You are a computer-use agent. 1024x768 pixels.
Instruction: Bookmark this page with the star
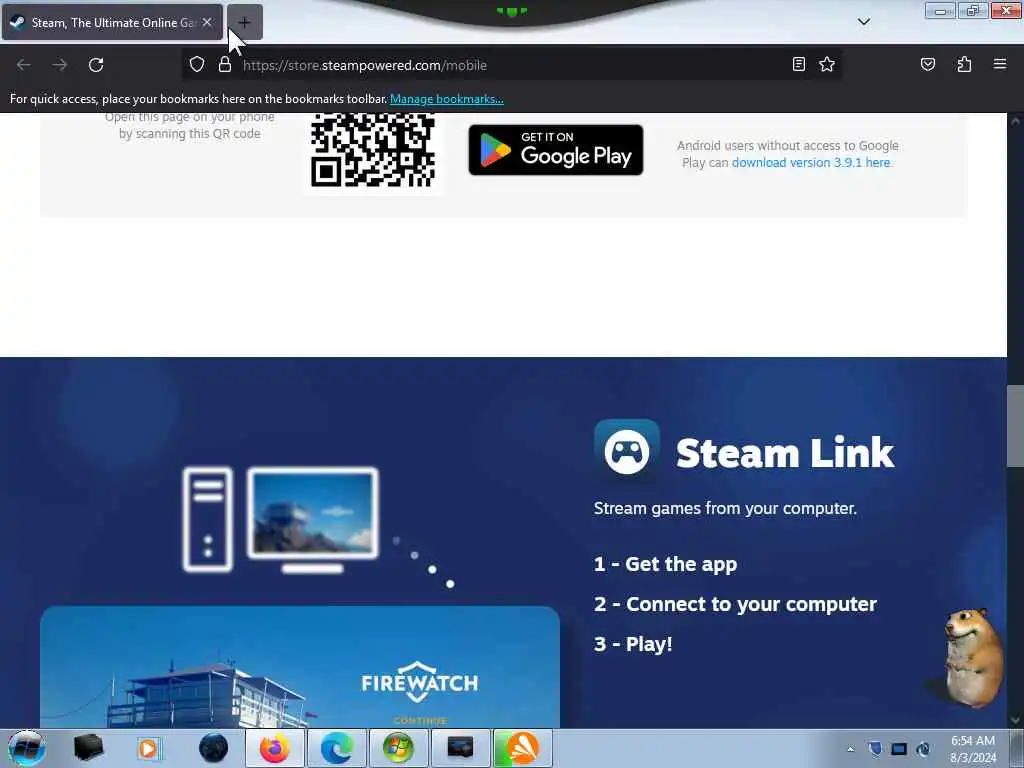click(827, 64)
